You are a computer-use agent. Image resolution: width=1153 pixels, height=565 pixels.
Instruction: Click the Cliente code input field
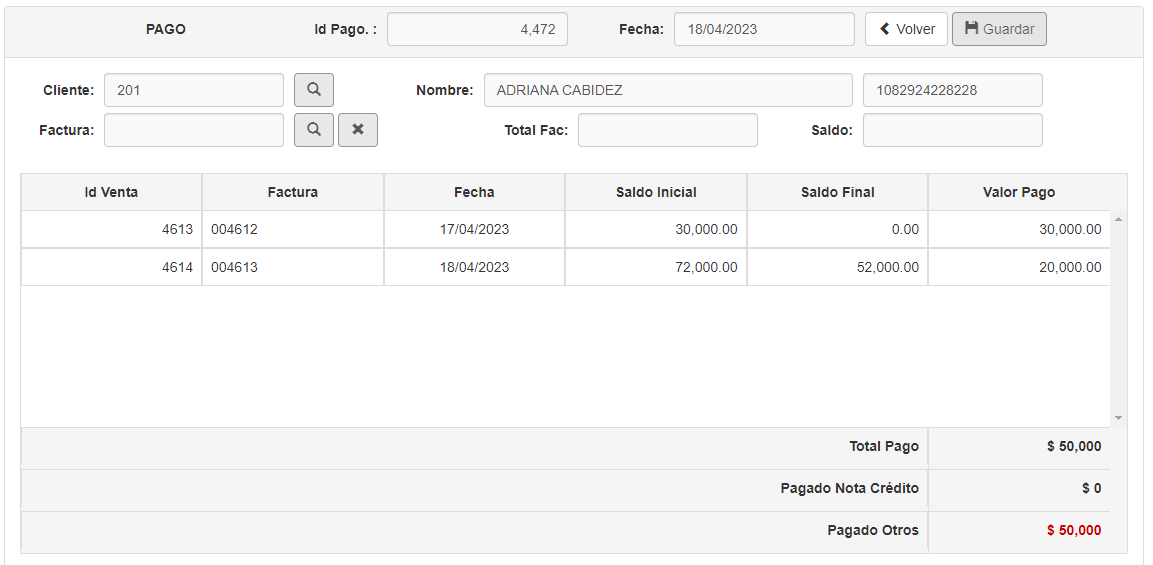(x=193, y=90)
